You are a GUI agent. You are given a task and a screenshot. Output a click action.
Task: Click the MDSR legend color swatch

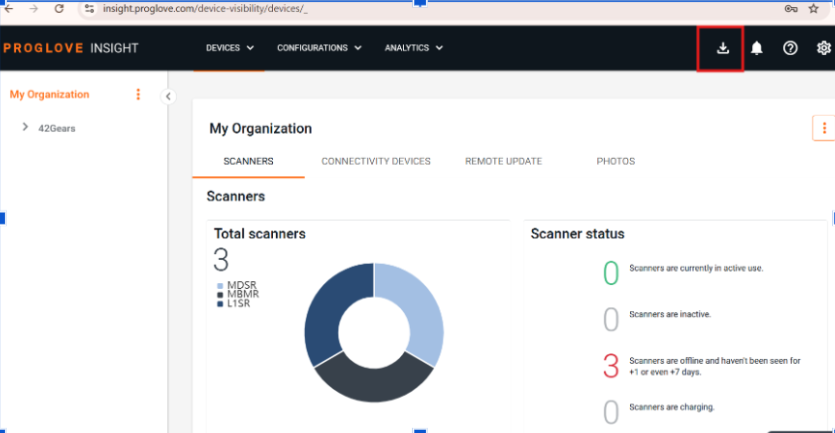[220, 286]
